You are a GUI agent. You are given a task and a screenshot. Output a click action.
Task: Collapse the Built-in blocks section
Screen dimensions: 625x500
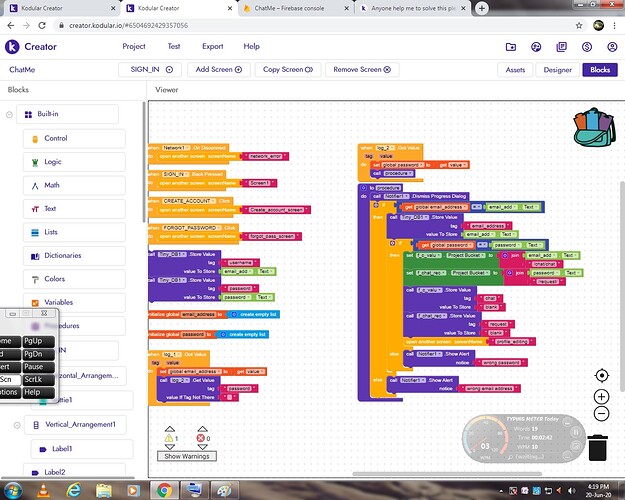pos(9,115)
